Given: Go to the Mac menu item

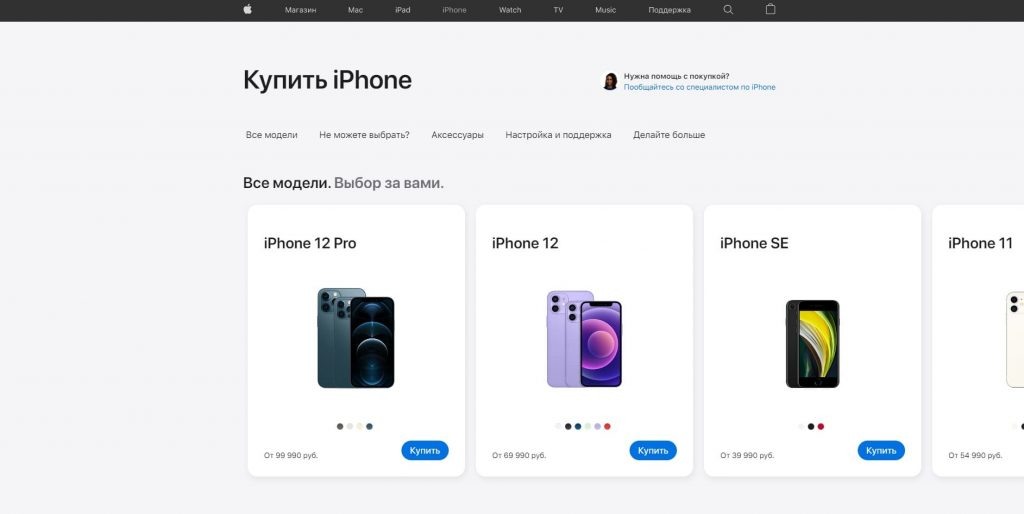Looking at the screenshot, I should [x=355, y=10].
